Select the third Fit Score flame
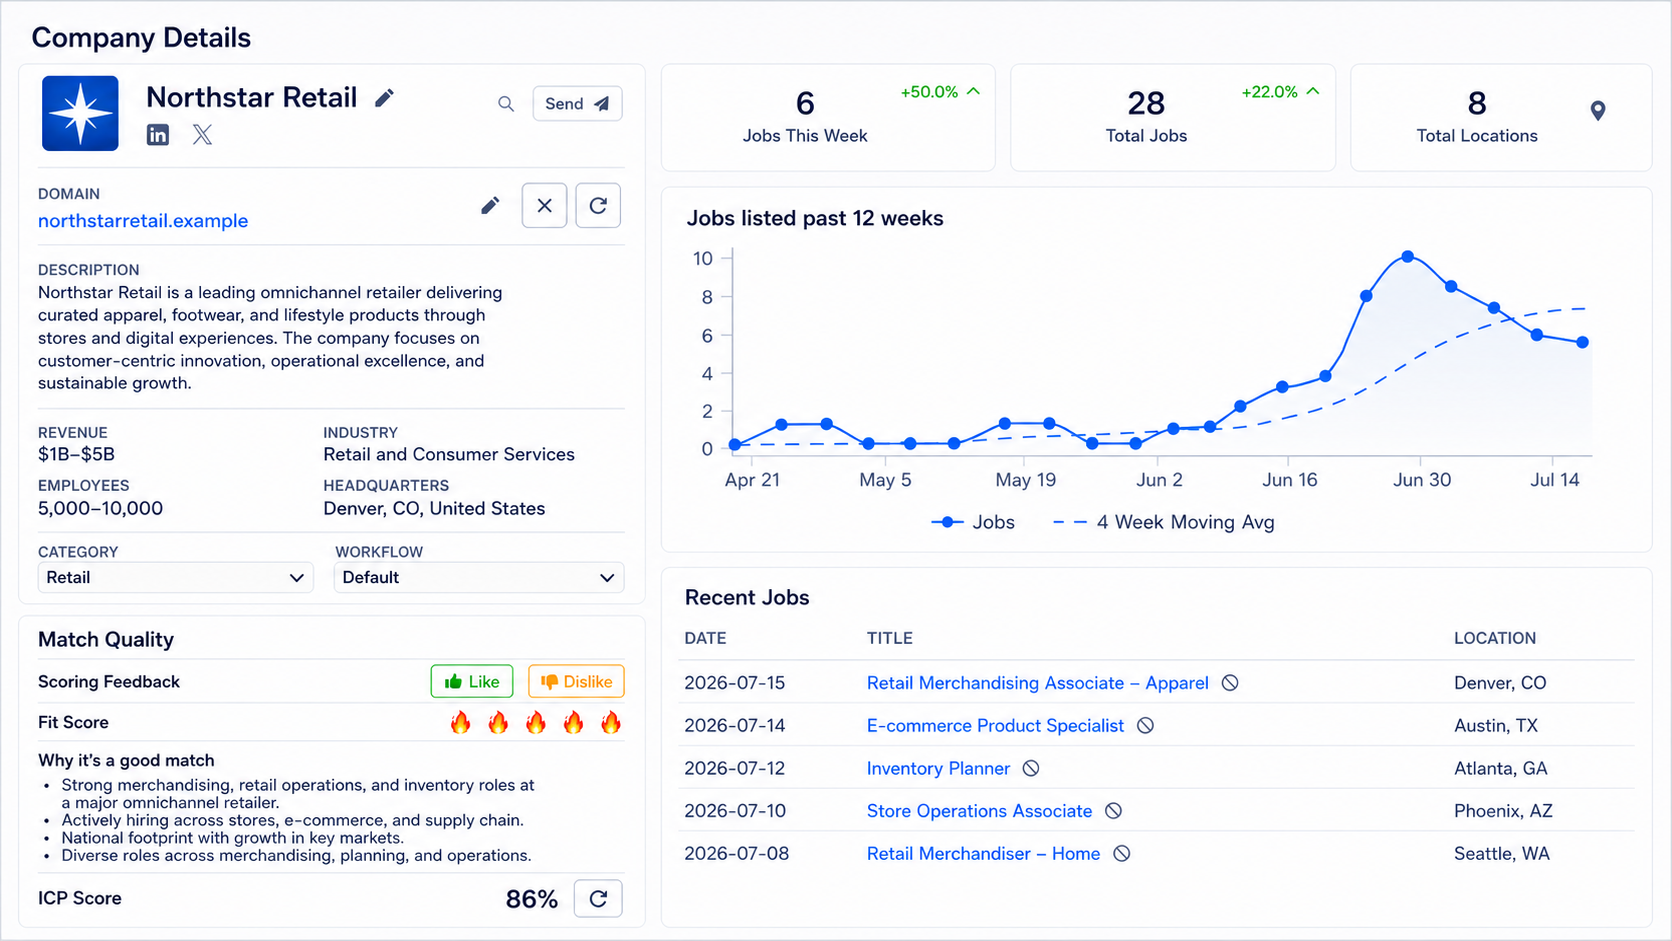The width and height of the screenshot is (1672, 941). point(536,723)
